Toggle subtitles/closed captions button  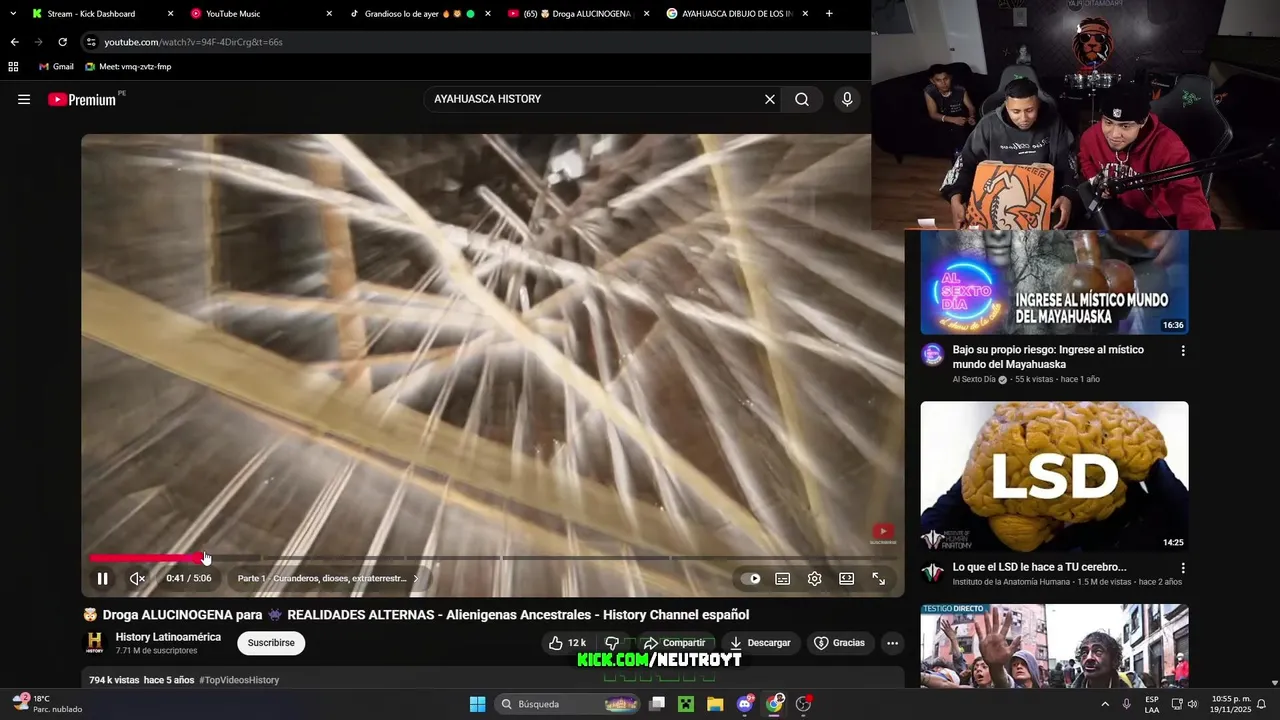pos(783,578)
